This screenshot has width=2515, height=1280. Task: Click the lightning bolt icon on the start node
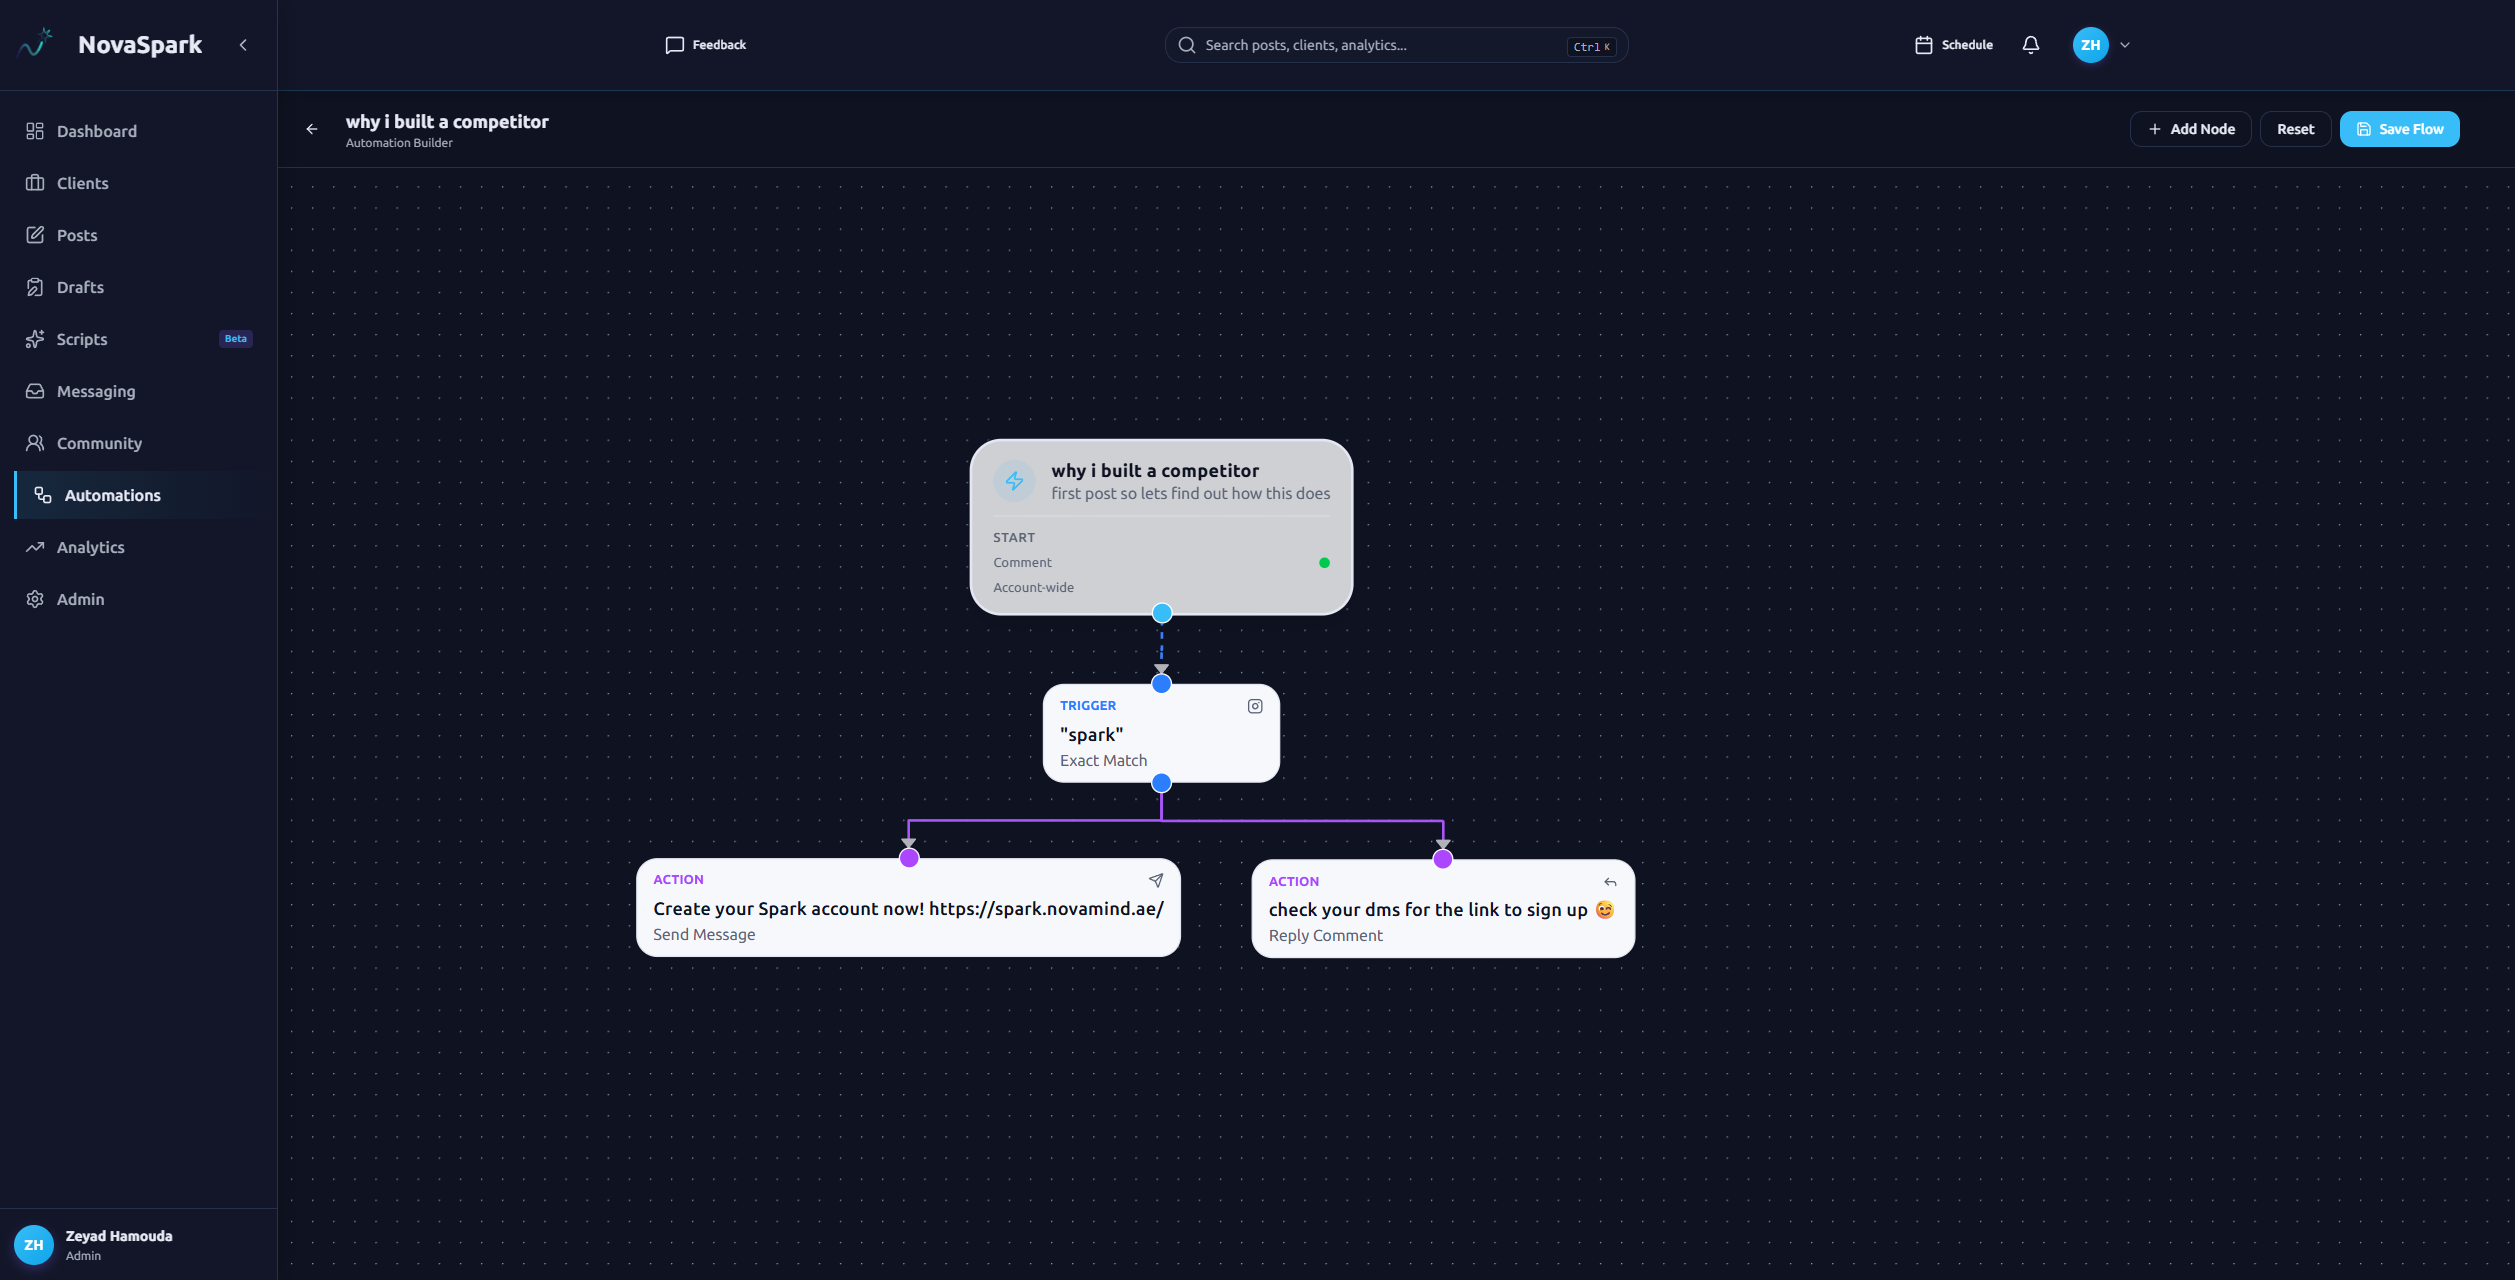point(1014,481)
